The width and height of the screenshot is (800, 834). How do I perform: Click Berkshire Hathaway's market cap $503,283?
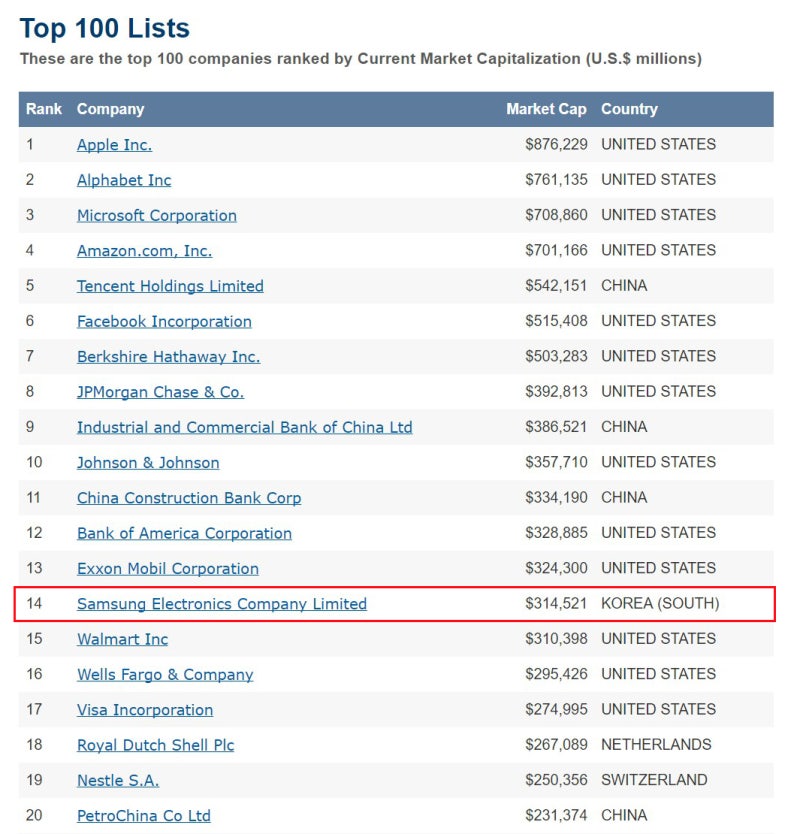[x=556, y=356]
